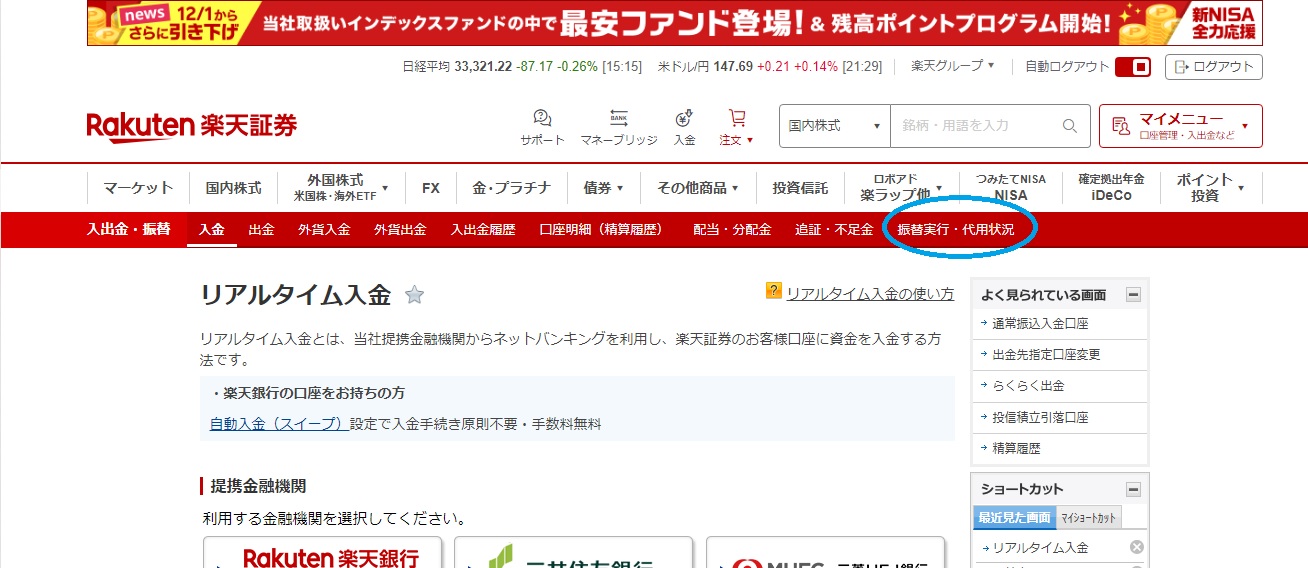This screenshot has height=568, width=1308.
Task: Click the ログアウト button
Action: tap(1214, 67)
